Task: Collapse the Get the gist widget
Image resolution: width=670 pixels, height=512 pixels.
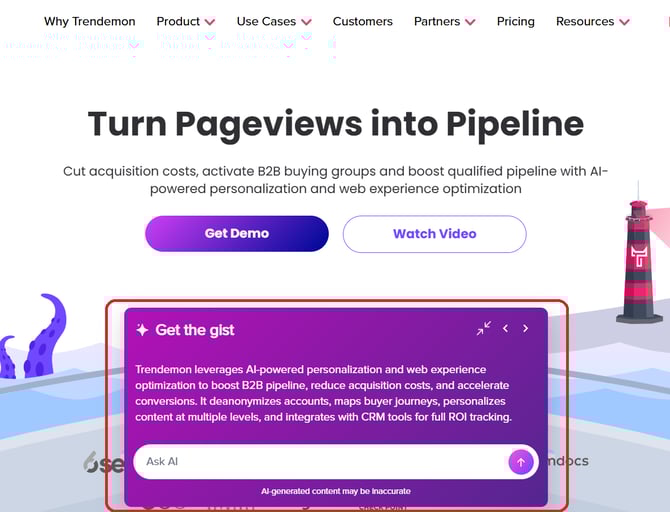Action: tap(484, 328)
